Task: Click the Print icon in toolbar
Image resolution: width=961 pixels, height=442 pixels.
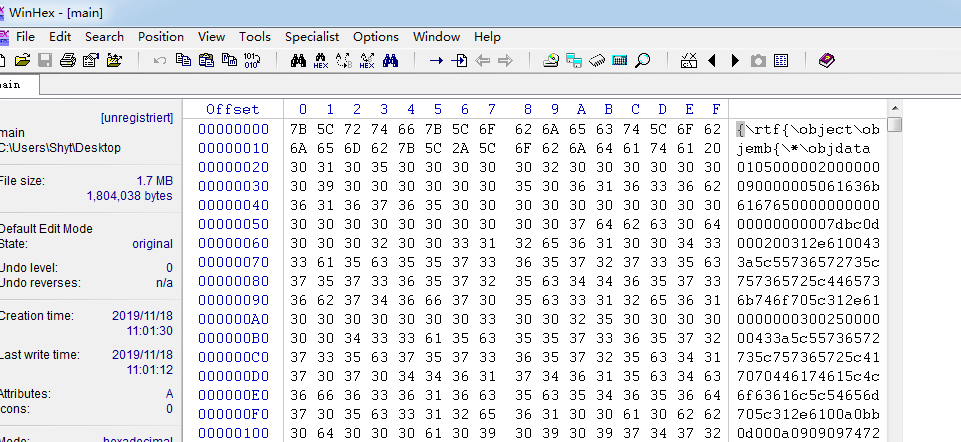Action: coord(68,60)
